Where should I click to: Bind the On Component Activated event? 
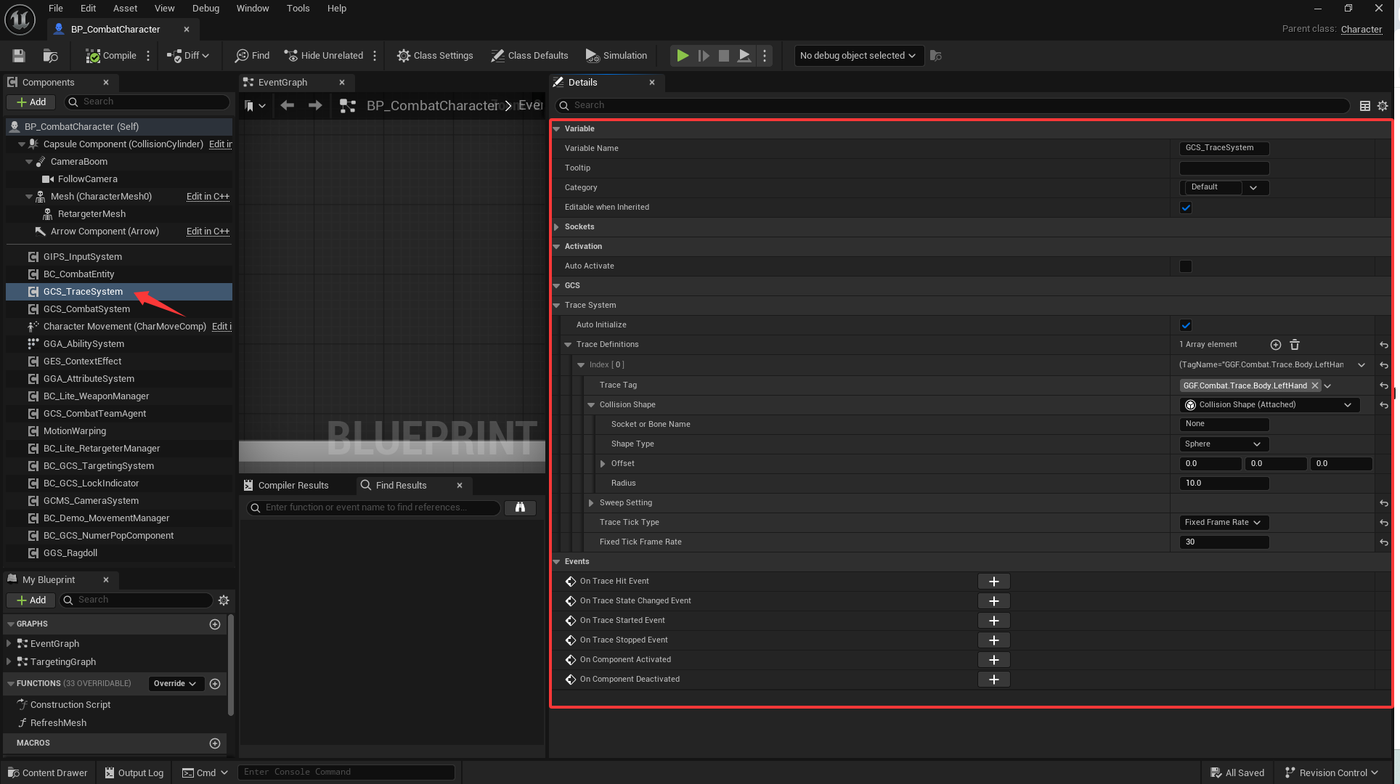click(x=993, y=660)
